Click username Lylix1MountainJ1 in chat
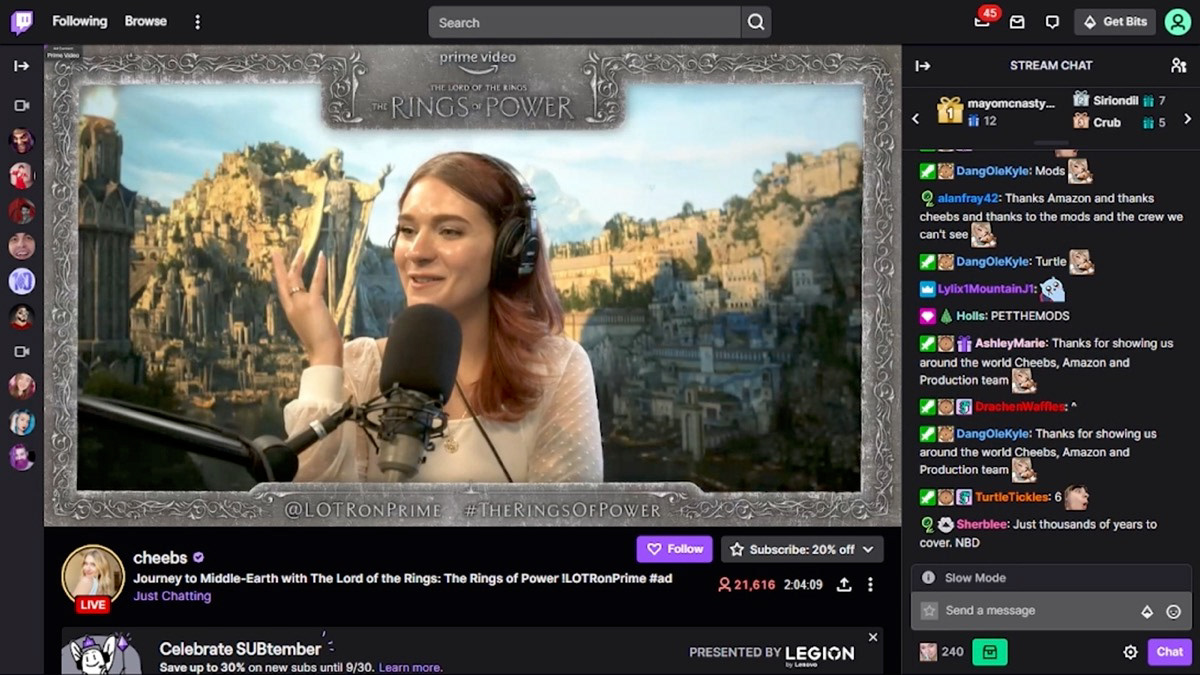 pyautogui.click(x=987, y=289)
